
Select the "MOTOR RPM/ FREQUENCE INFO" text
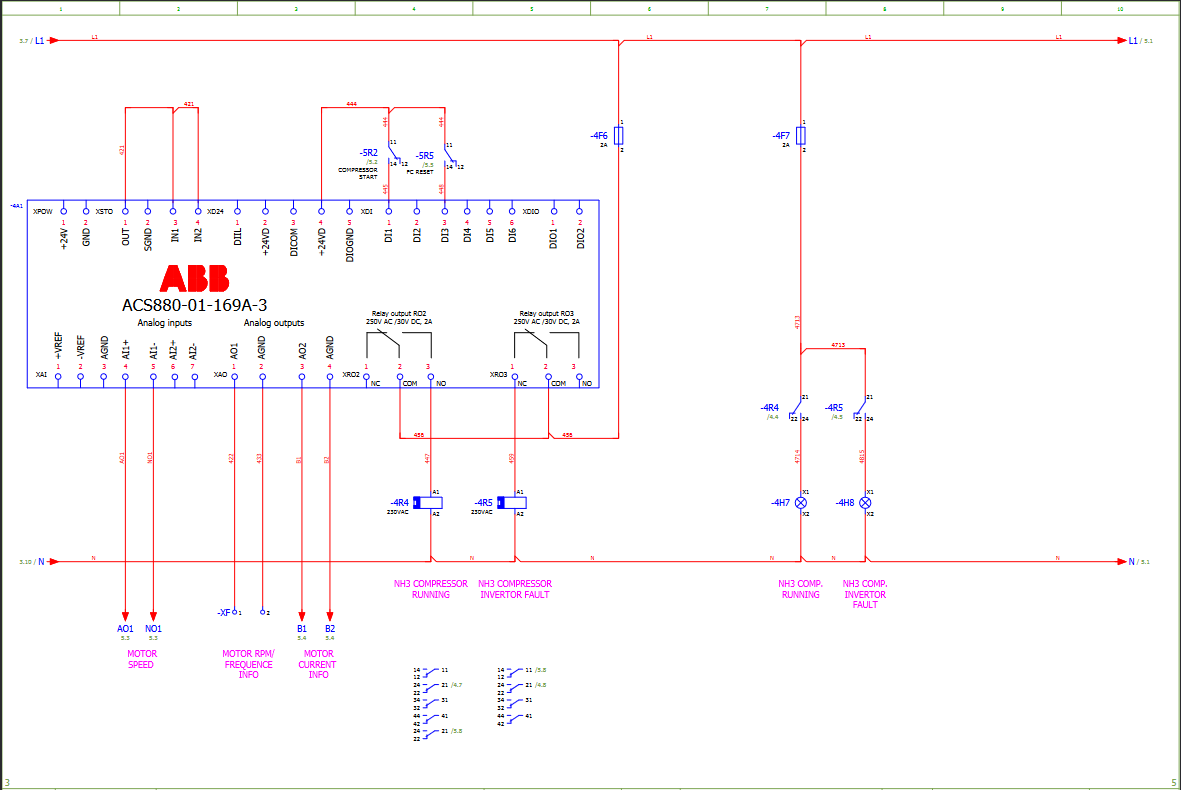tap(249, 664)
